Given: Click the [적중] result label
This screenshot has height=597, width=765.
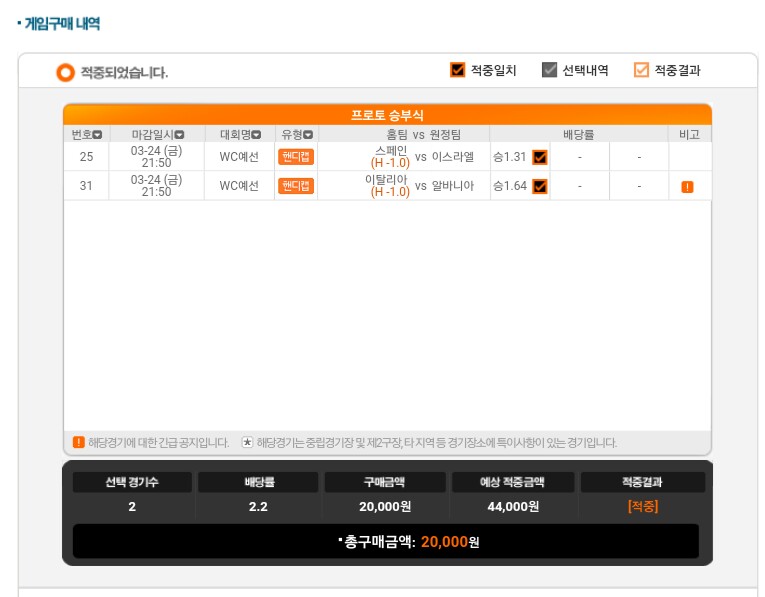Looking at the screenshot, I should click(x=643, y=506).
